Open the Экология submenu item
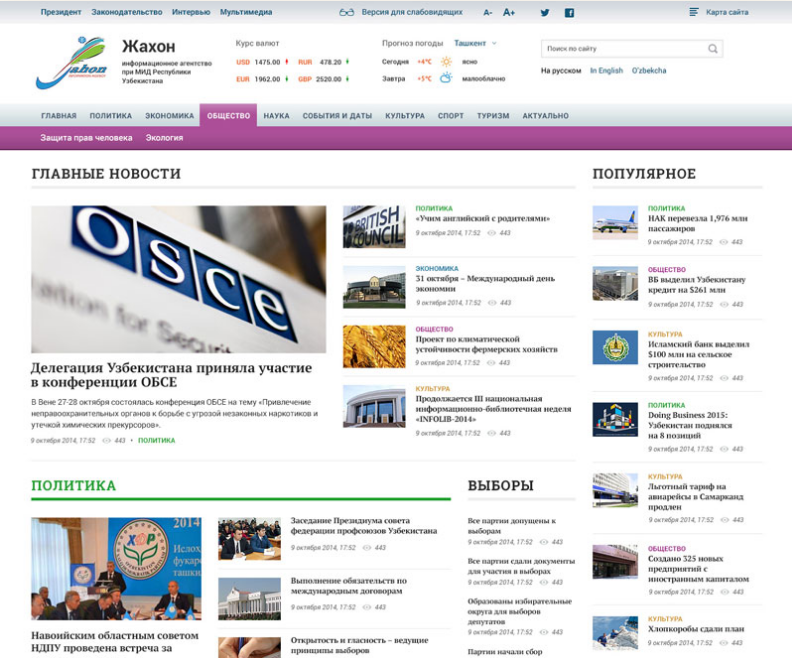The width and height of the screenshot is (792, 658). pyautogui.click(x=164, y=137)
